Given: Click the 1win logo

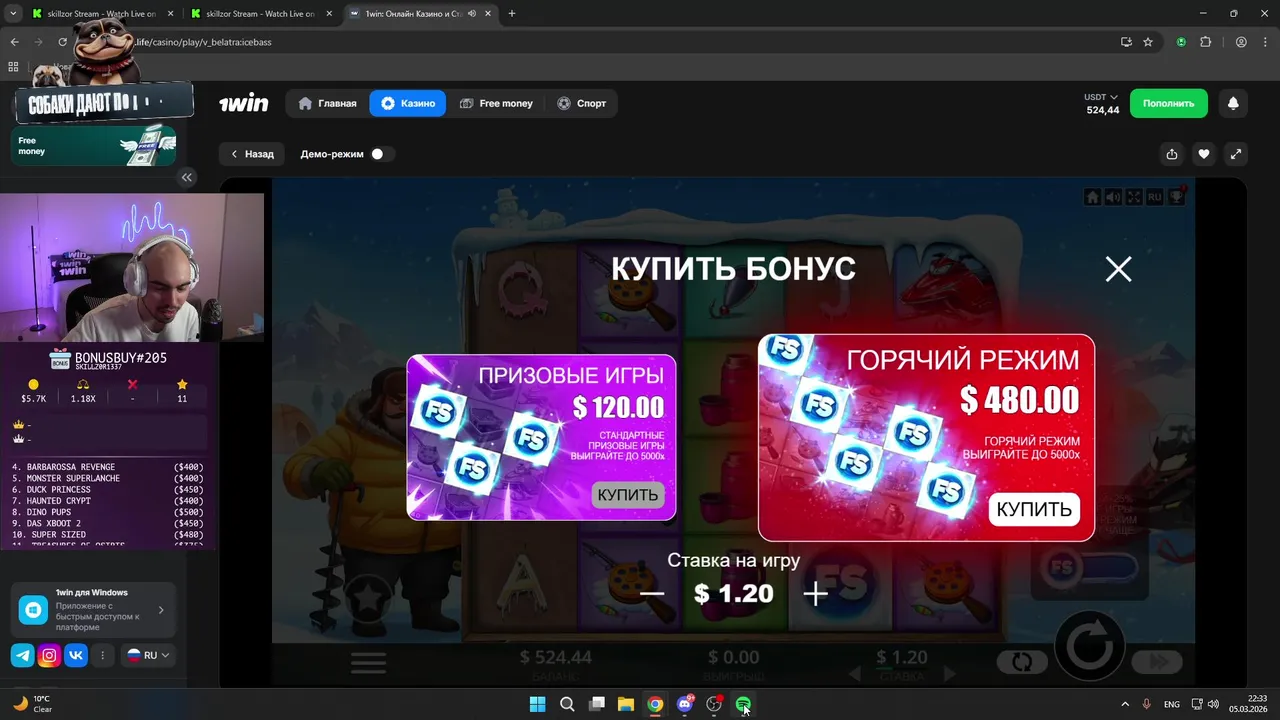Looking at the screenshot, I should 244,103.
